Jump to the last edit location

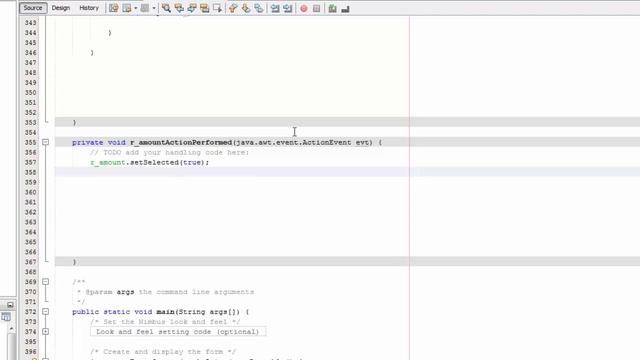click(x=113, y=8)
